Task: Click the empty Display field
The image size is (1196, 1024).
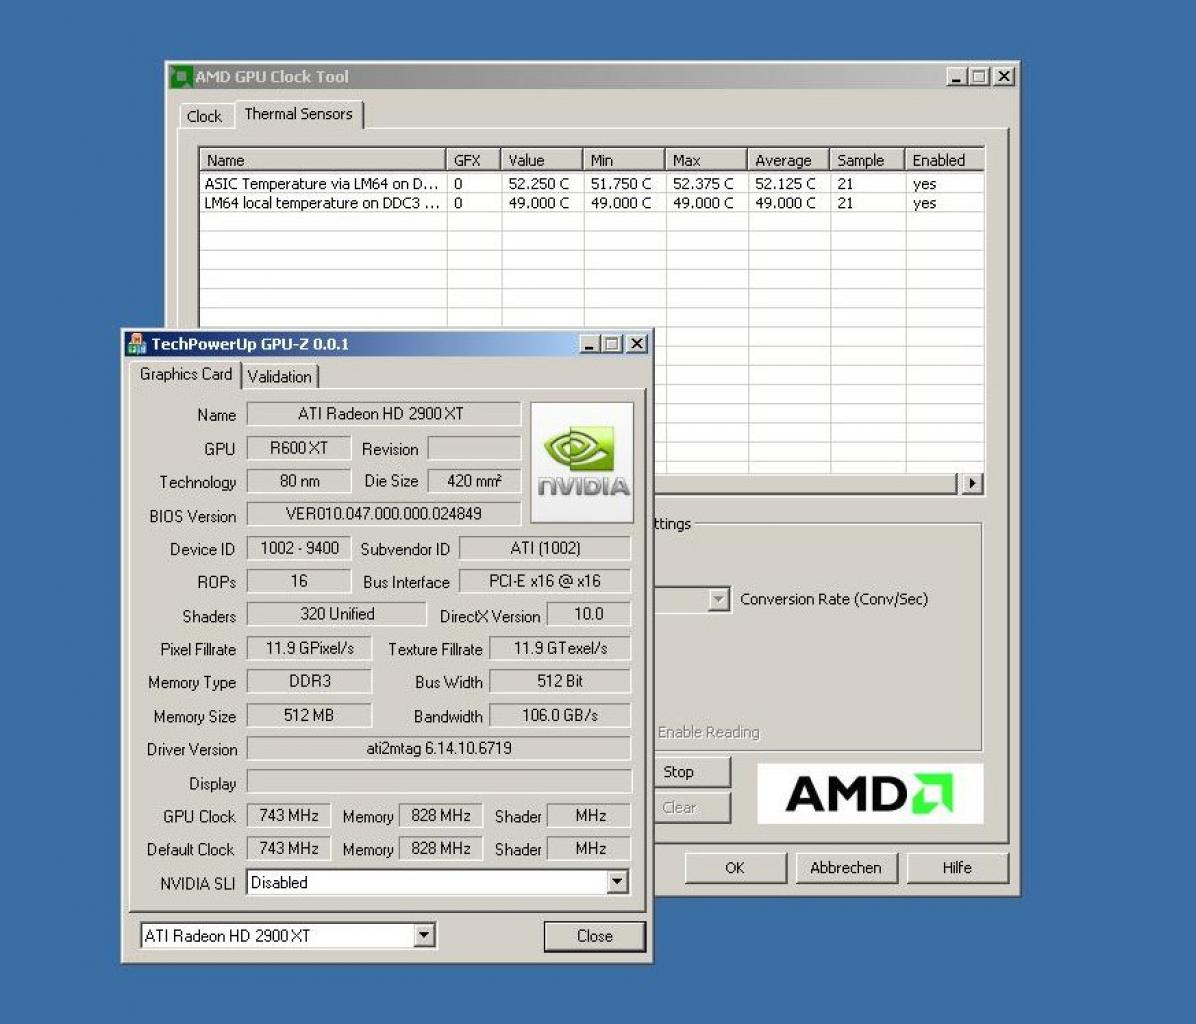Action: (x=439, y=782)
